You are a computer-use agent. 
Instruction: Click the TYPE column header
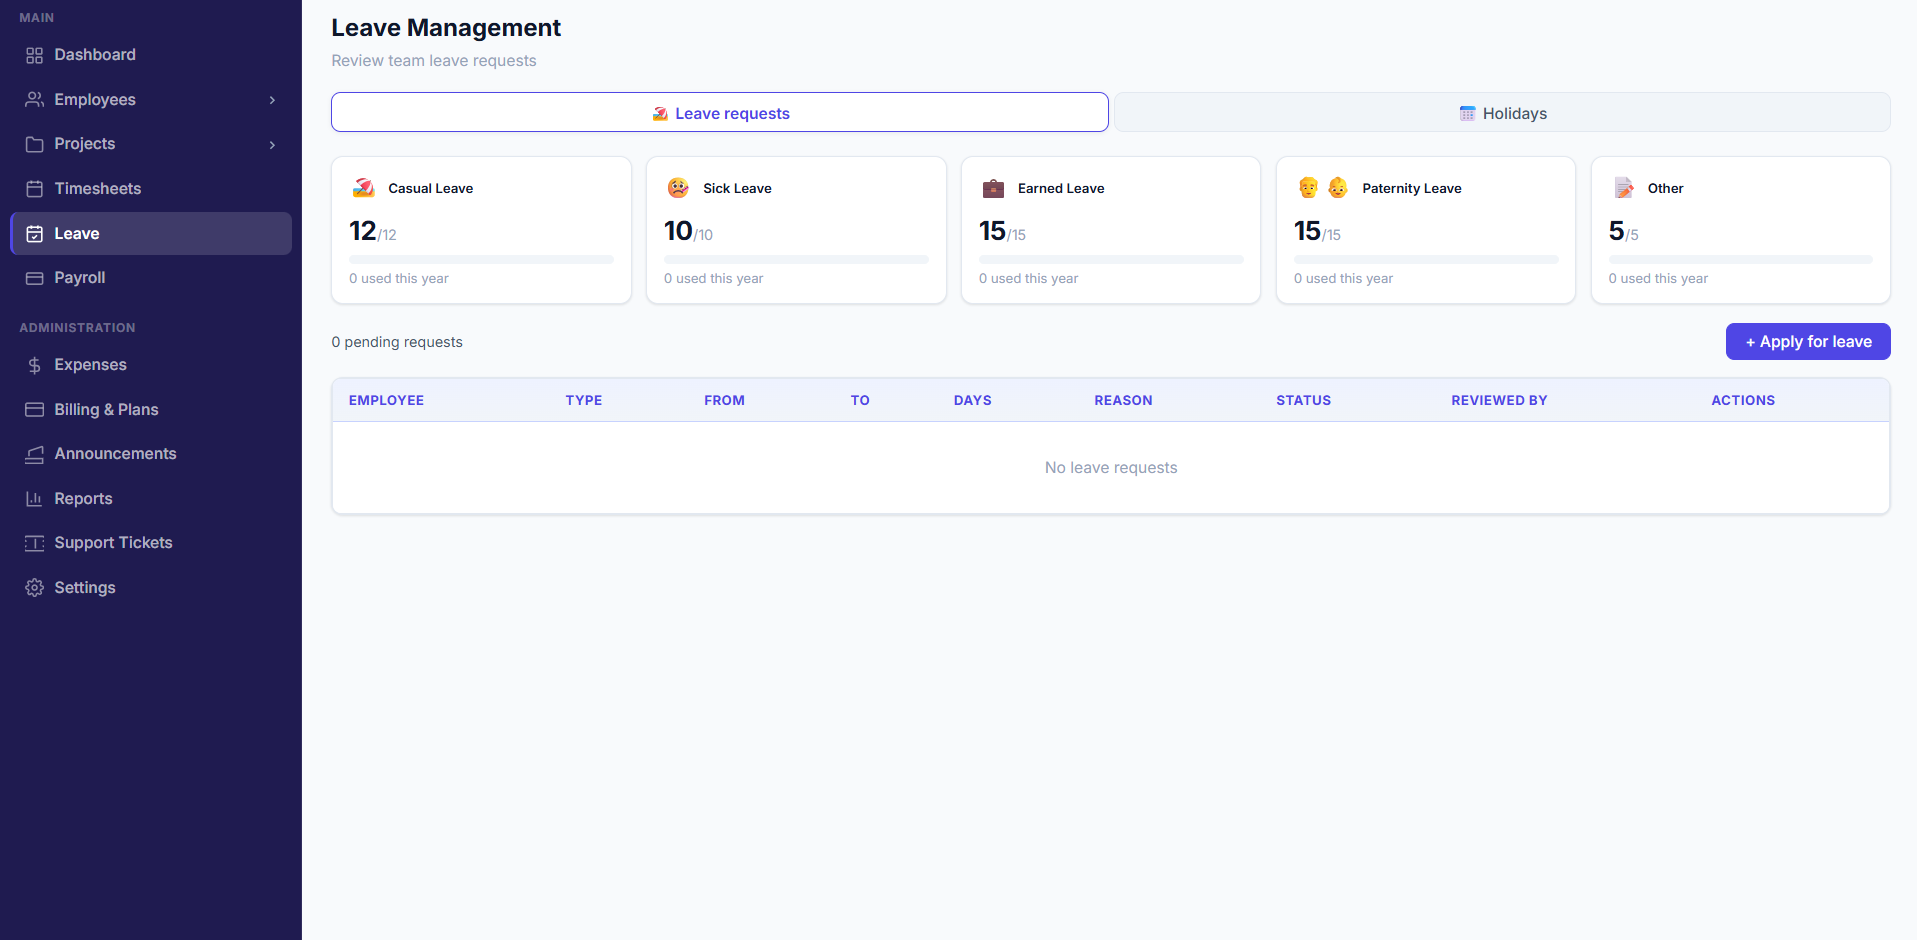click(x=584, y=400)
